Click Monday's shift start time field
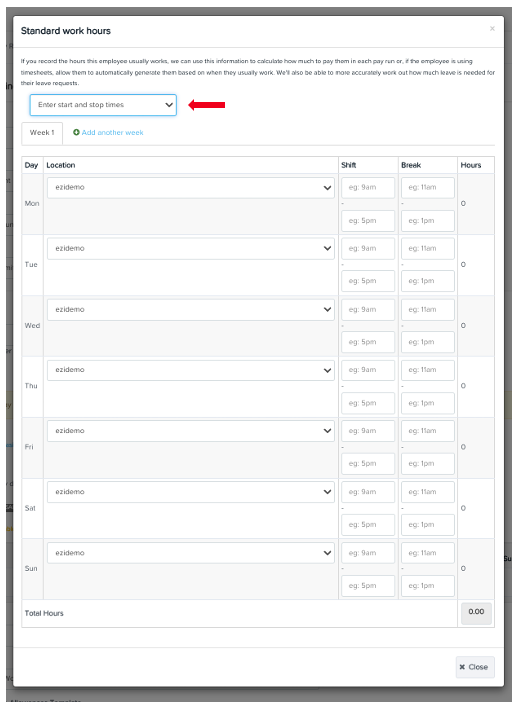The height and width of the screenshot is (723, 520). tap(368, 188)
